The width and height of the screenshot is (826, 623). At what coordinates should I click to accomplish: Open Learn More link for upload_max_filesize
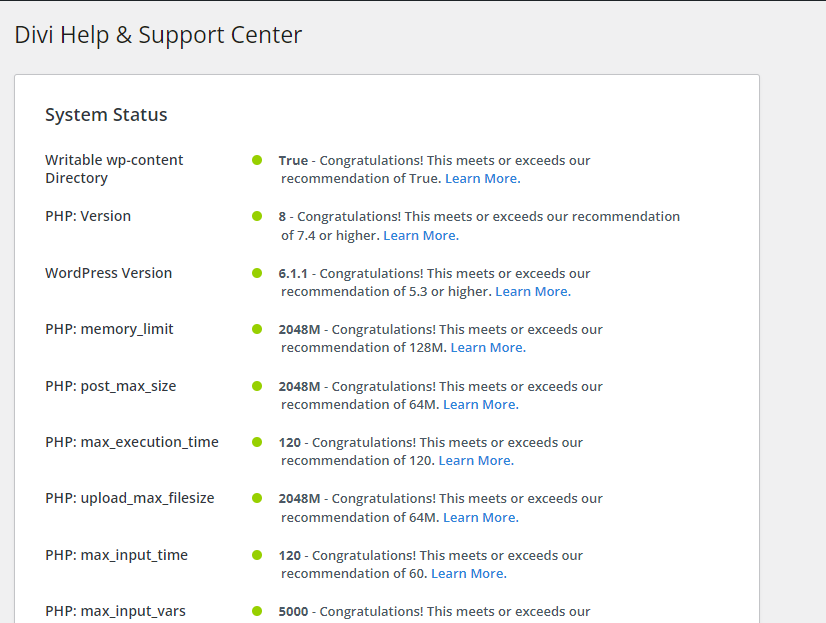(x=480, y=517)
